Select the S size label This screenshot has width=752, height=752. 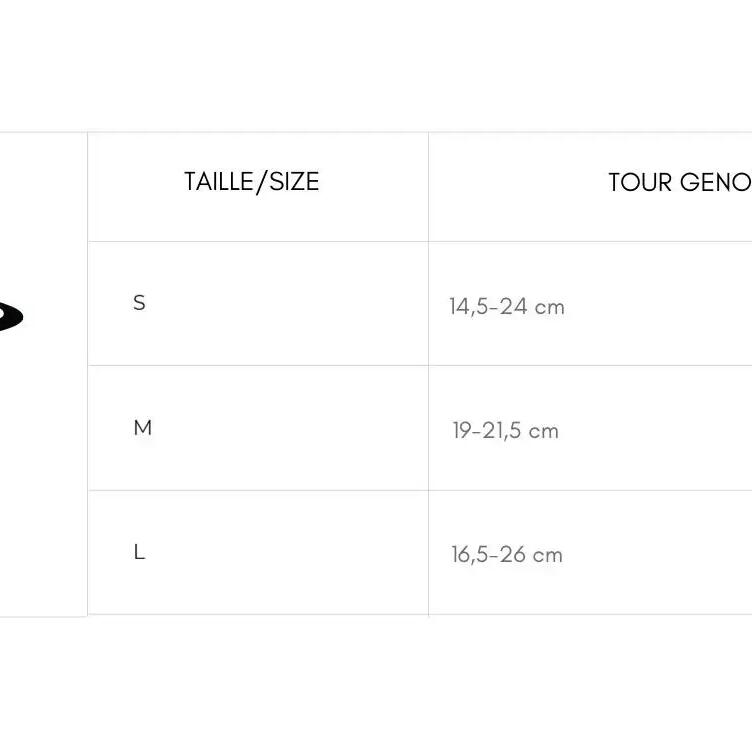139,303
